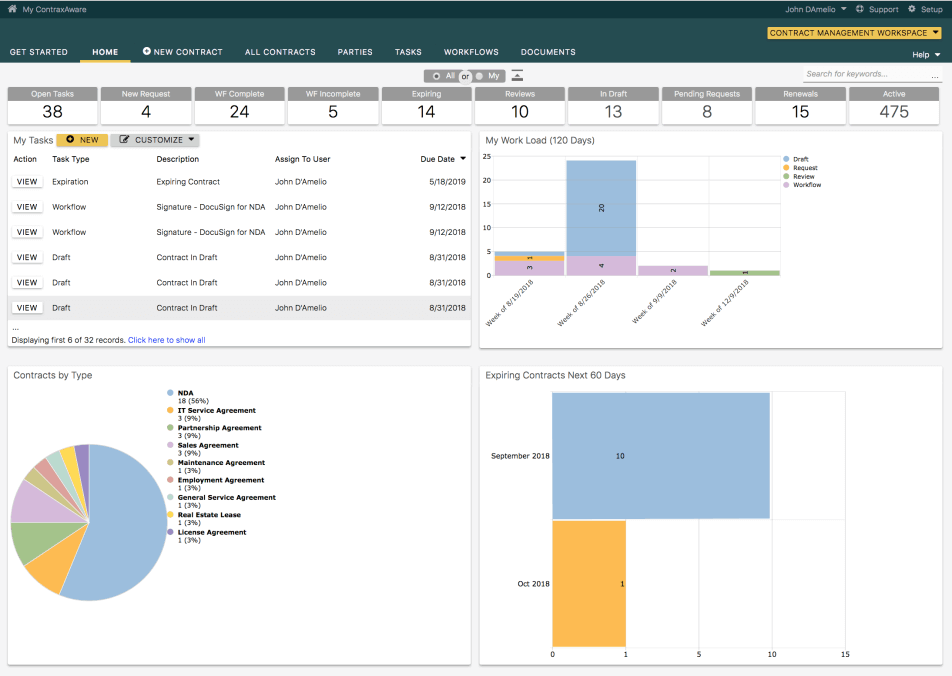Click the NEW task button
This screenshot has width=952, height=676.
82,140
